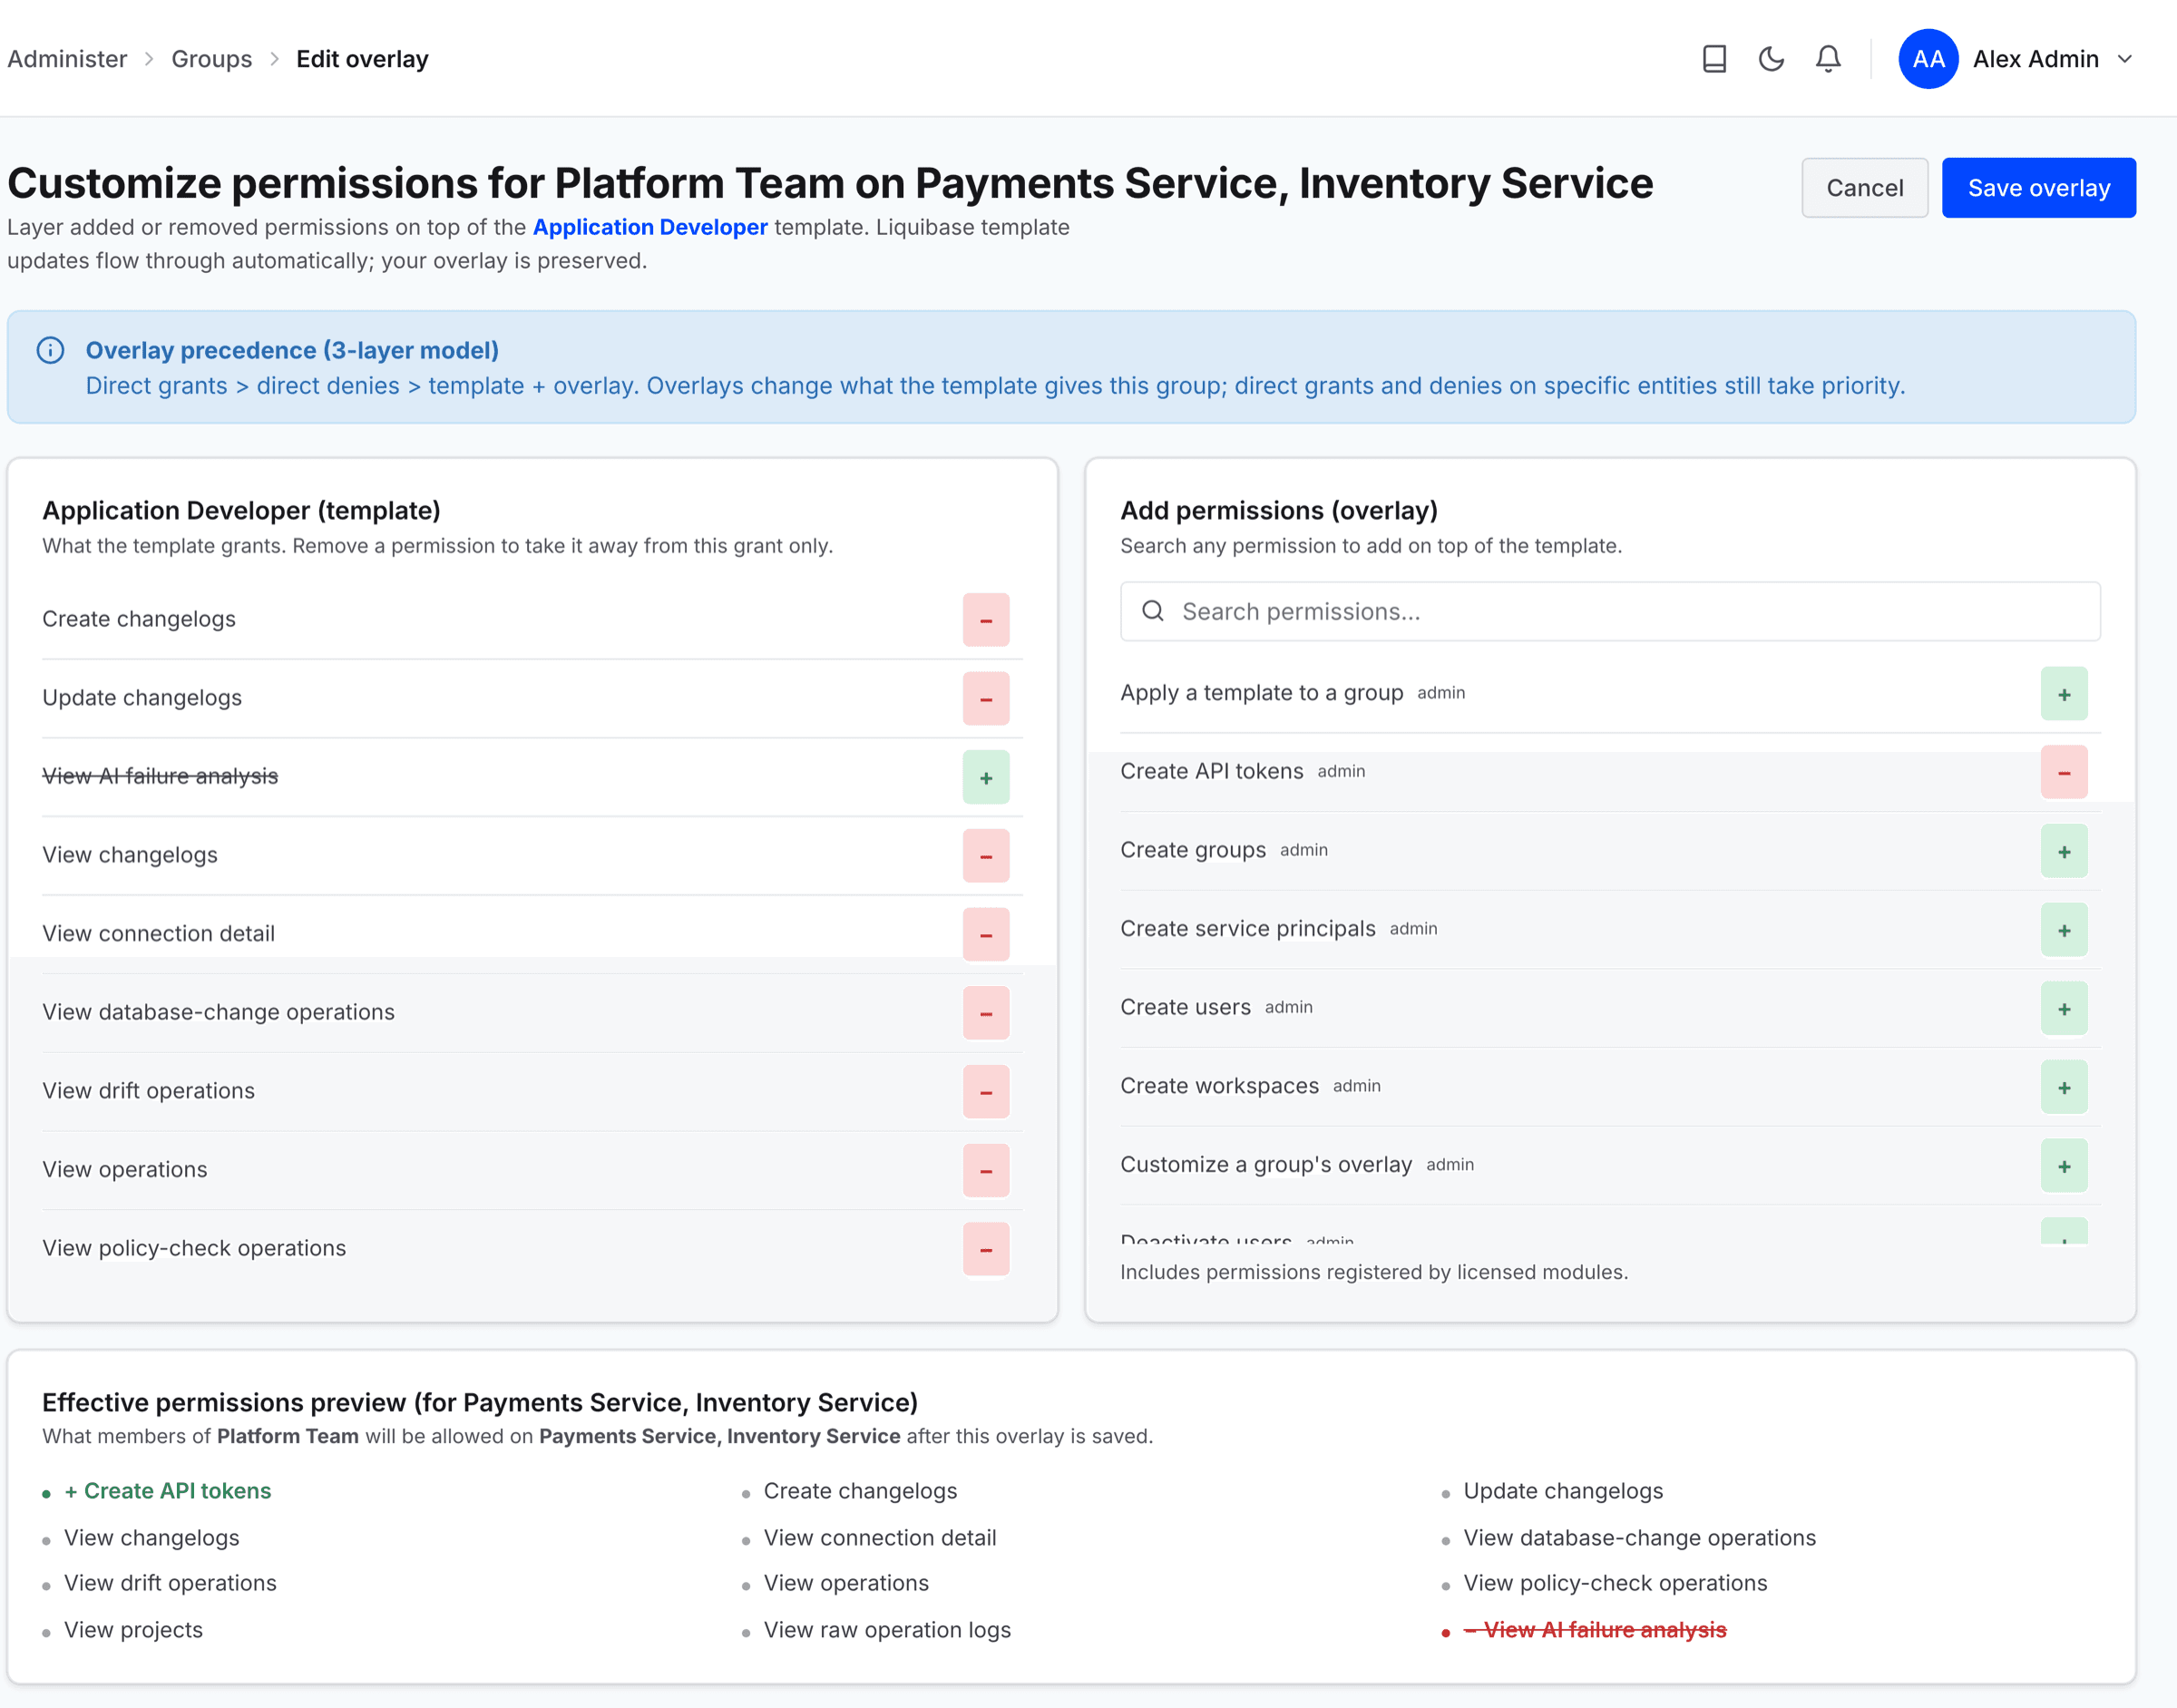Viewport: 2177px width, 1708px height.
Task: Open the notifications bell
Action: tap(1828, 59)
